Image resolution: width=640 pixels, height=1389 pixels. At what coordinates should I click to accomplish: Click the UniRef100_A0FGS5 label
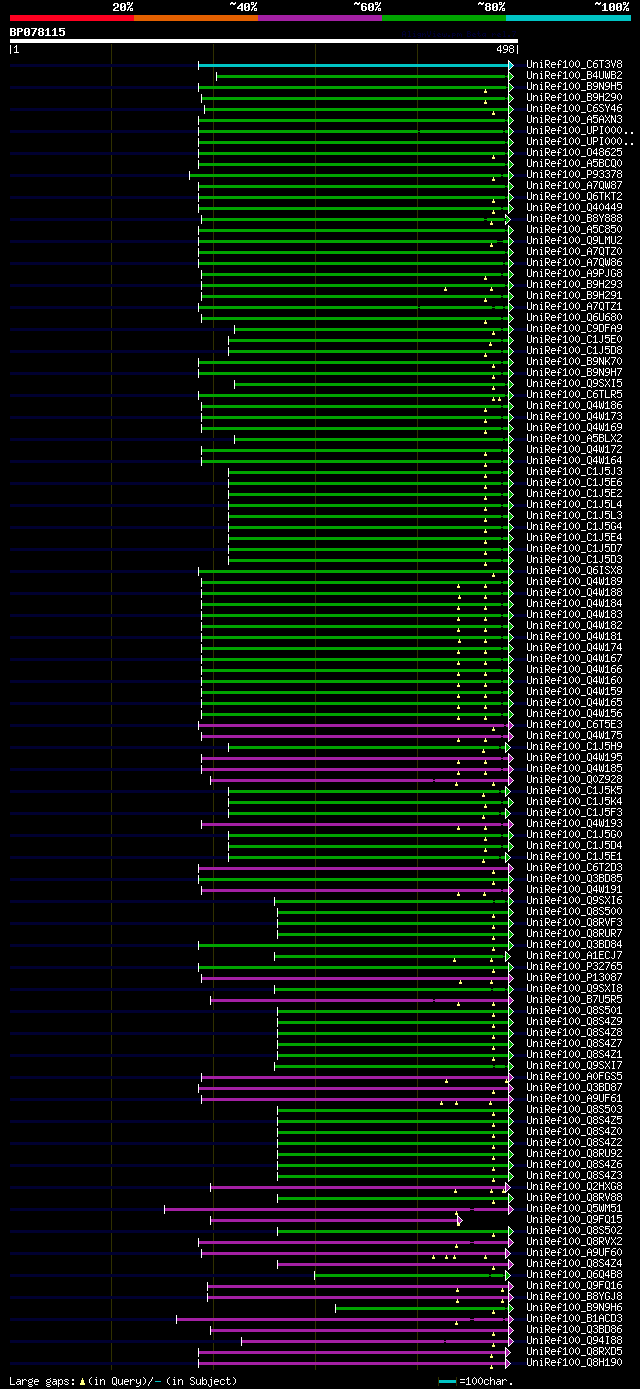(574, 1076)
